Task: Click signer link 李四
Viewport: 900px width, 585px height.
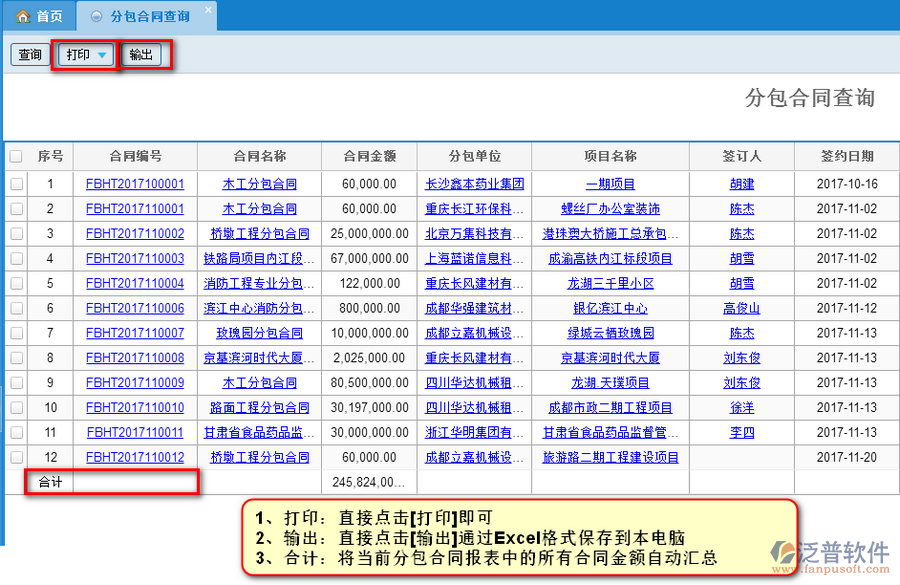Action: pyautogui.click(x=741, y=433)
